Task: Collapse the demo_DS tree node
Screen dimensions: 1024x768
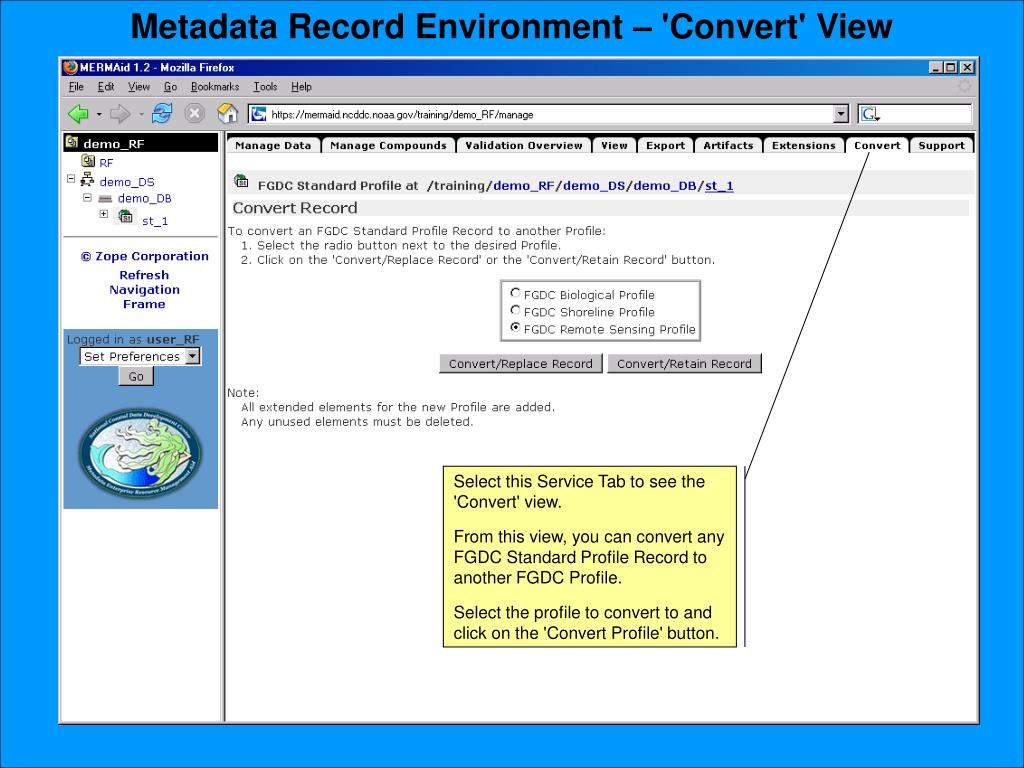Action: point(71,178)
